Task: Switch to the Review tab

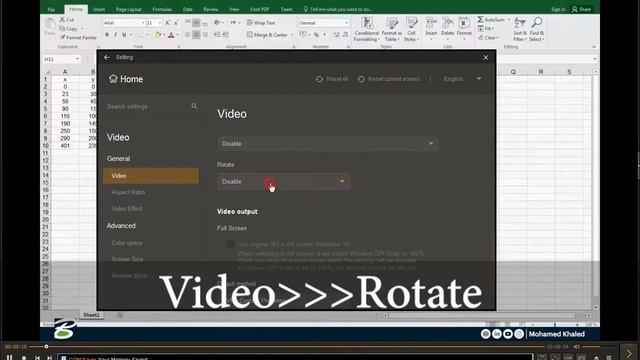Action: 211,9
